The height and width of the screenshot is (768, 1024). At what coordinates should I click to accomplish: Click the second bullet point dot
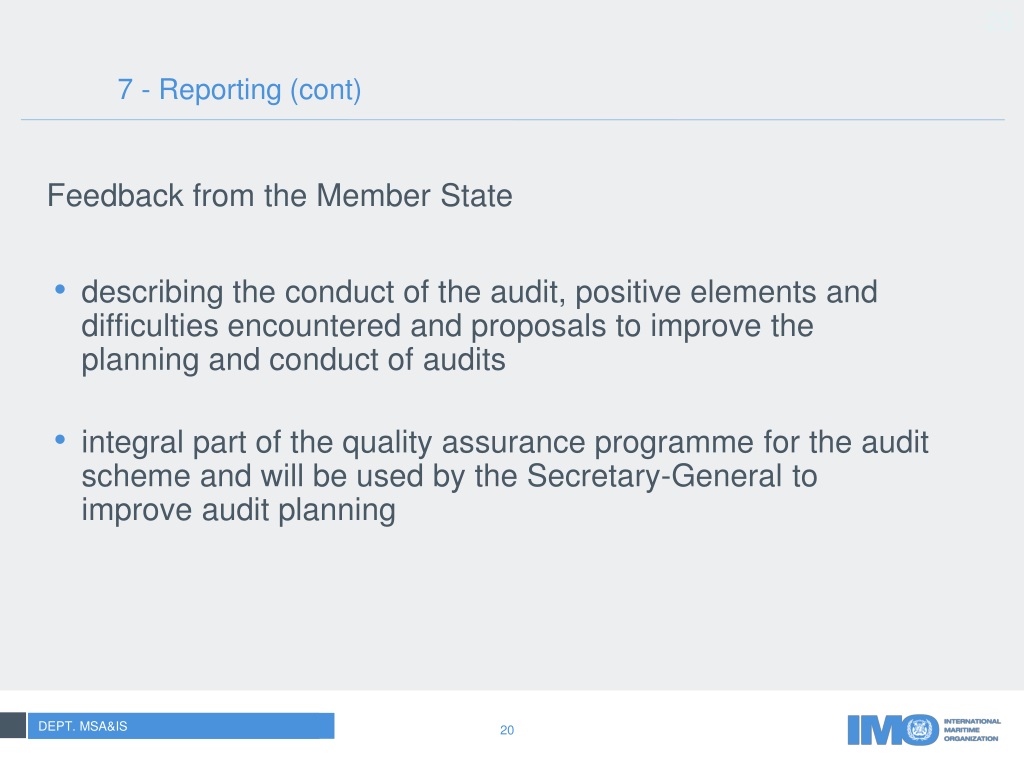click(x=60, y=440)
